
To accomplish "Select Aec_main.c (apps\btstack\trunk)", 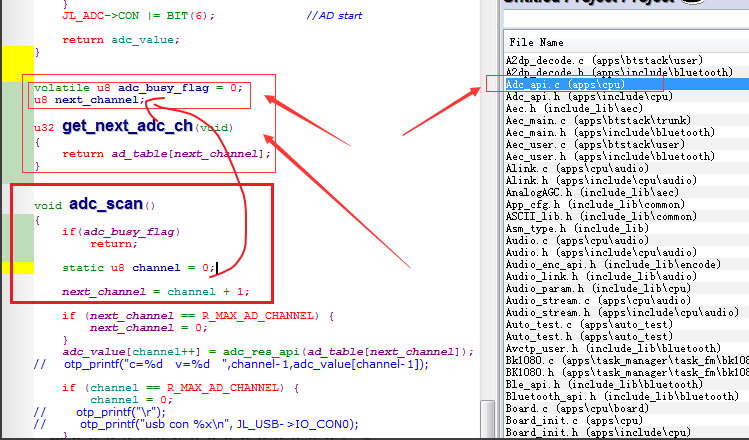I will coord(598,120).
